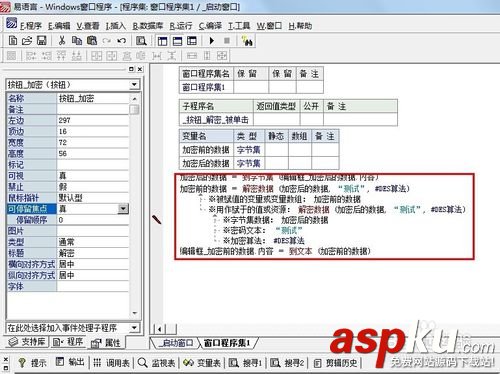
Task: Open the H.帮助 menu
Action: [300, 26]
